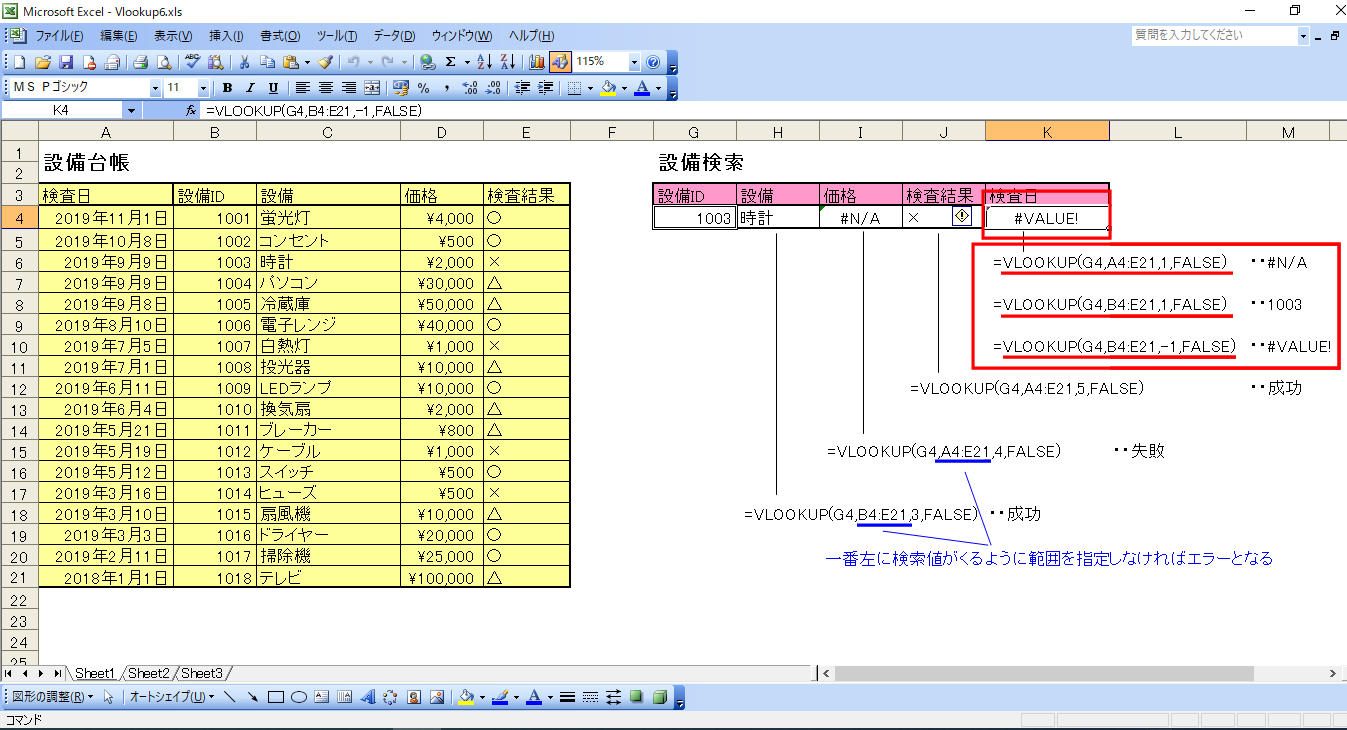Screen dimensions: 1347x730
Task: Click the fx Insert Function button
Action: click(191, 110)
